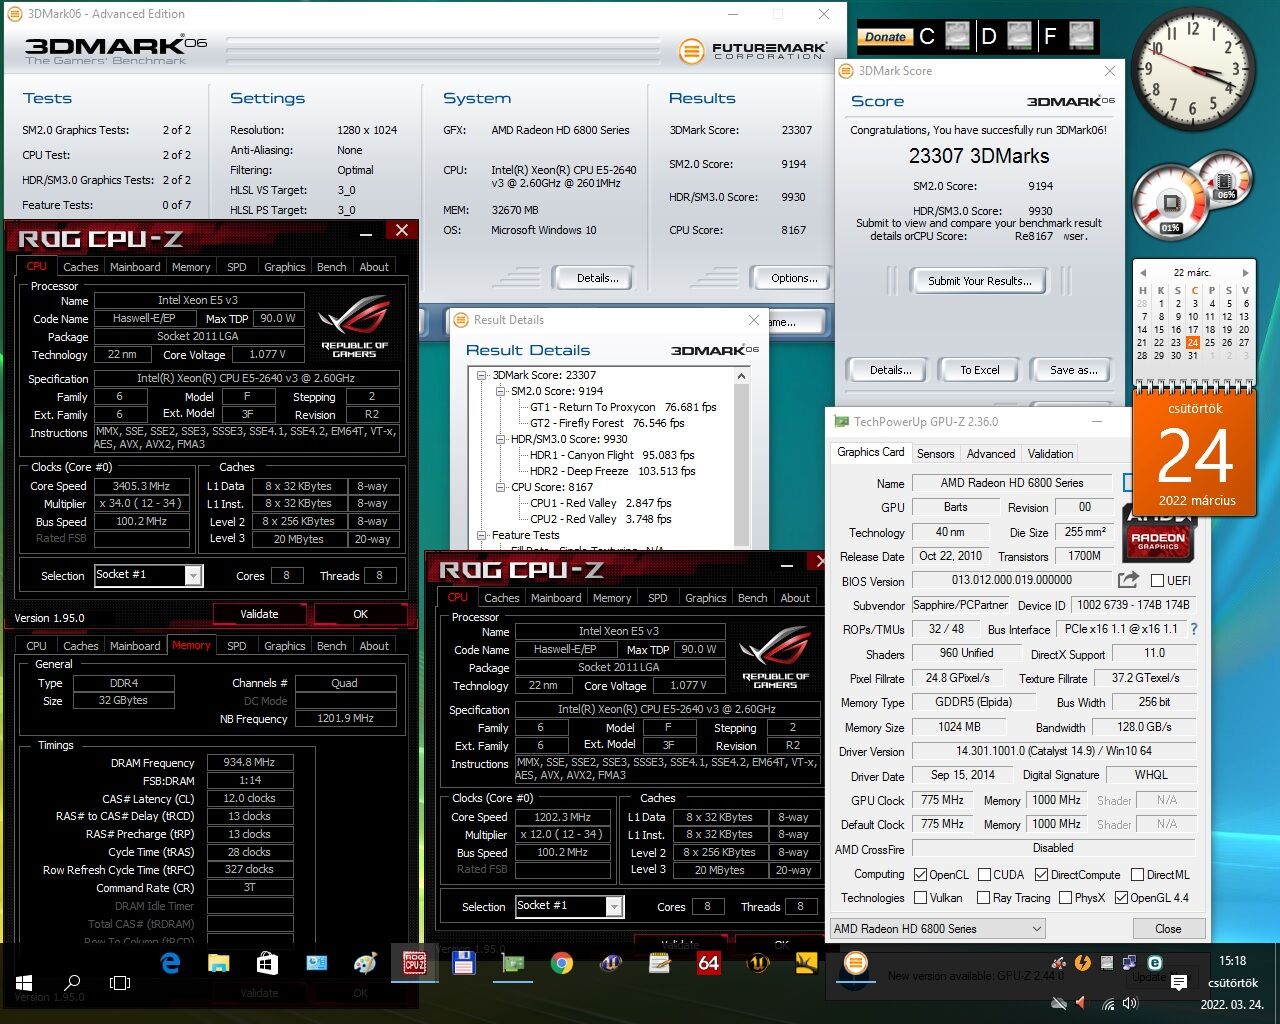Viewport: 1280px width, 1024px height.
Task: Open taskbar search magnifier
Action: (72, 983)
